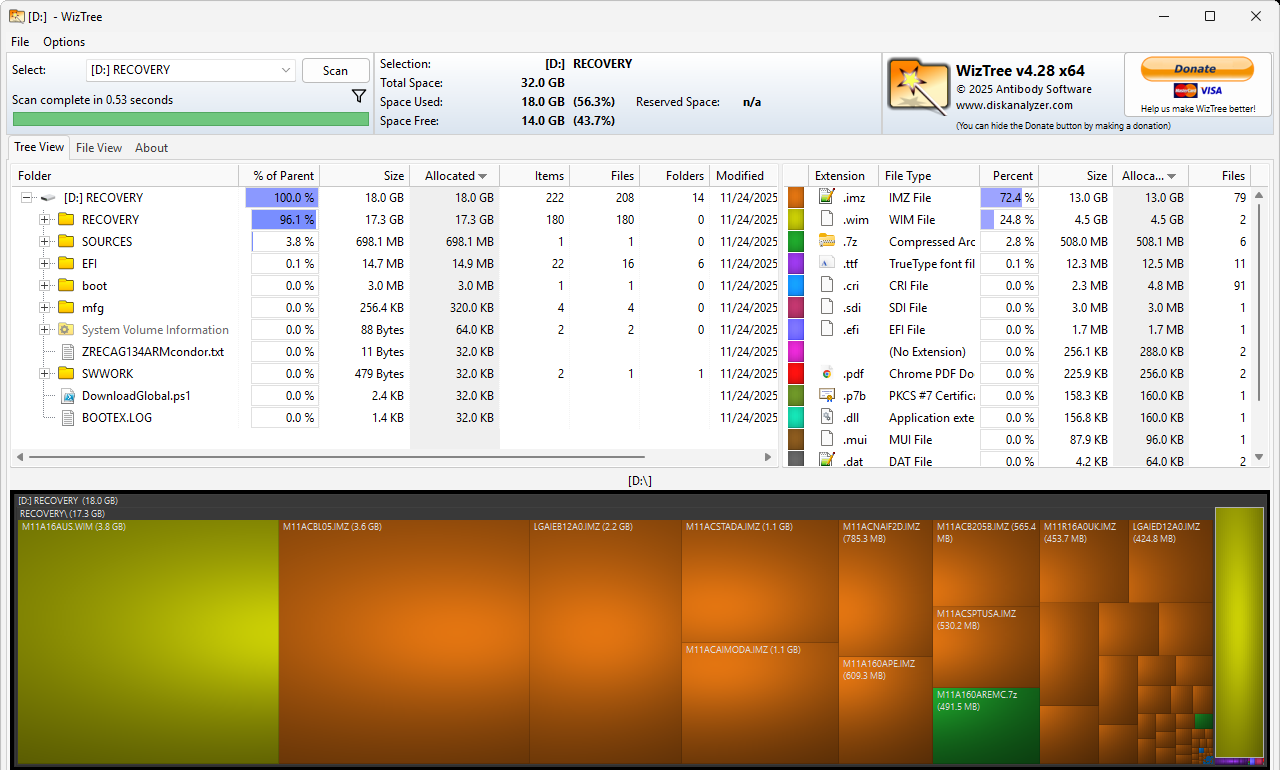The height and width of the screenshot is (770, 1280).
Task: Click the DownloadGlobal.ps1 script file icon
Action: tap(67, 396)
